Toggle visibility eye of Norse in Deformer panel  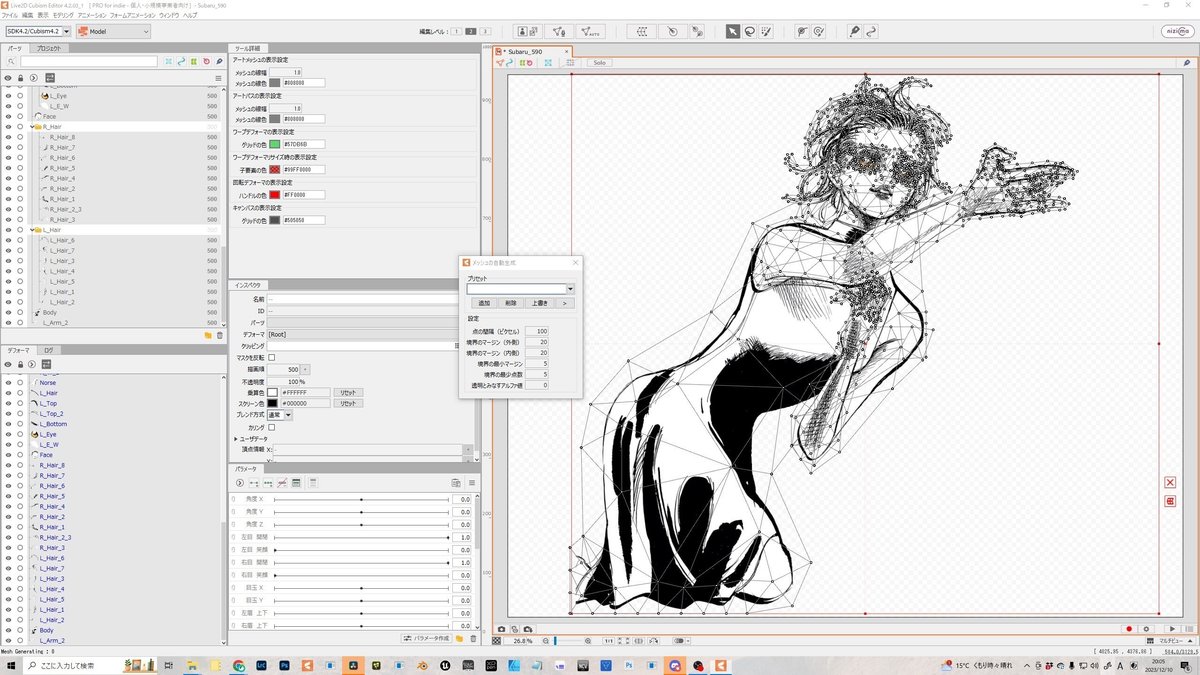8,383
